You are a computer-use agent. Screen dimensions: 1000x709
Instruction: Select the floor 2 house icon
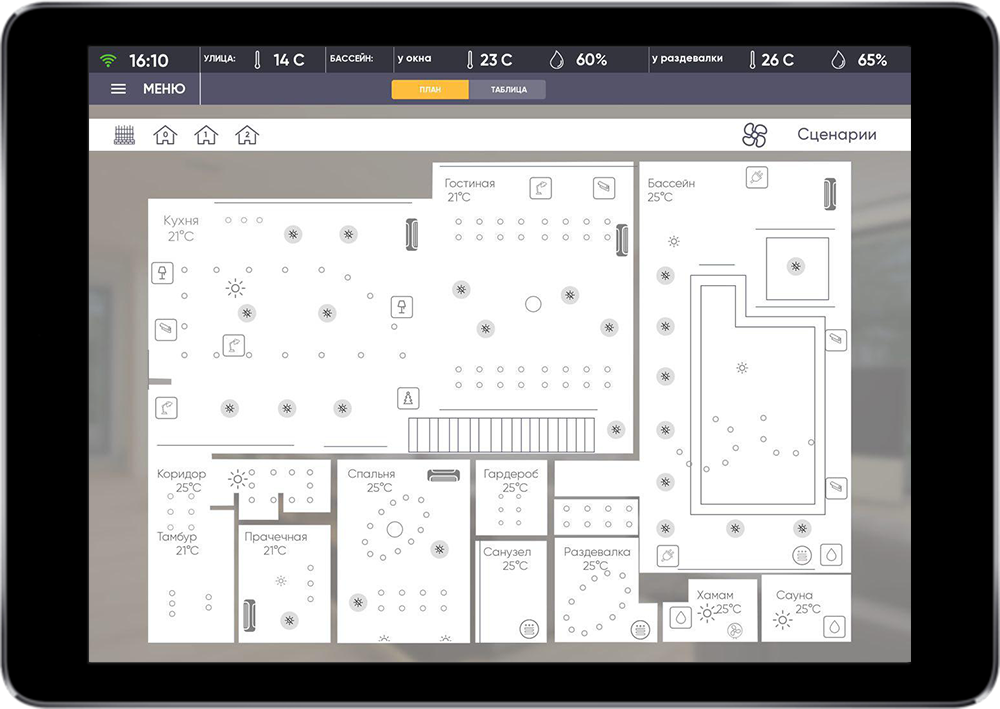246,135
